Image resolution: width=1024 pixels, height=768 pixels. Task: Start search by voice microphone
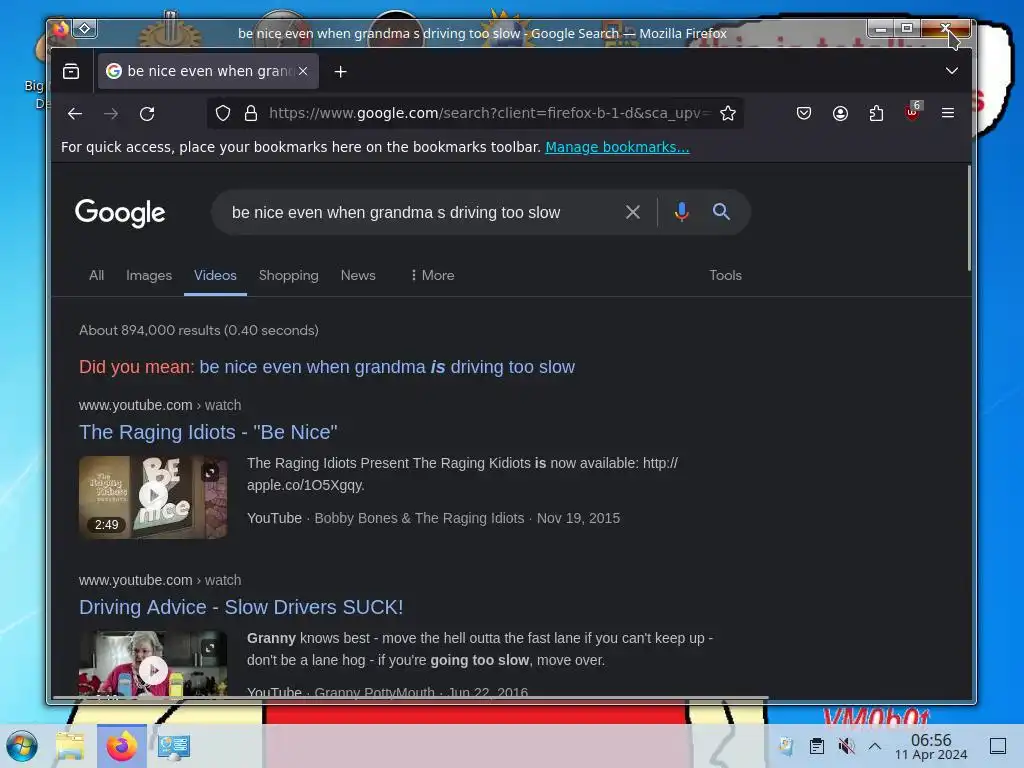point(682,212)
